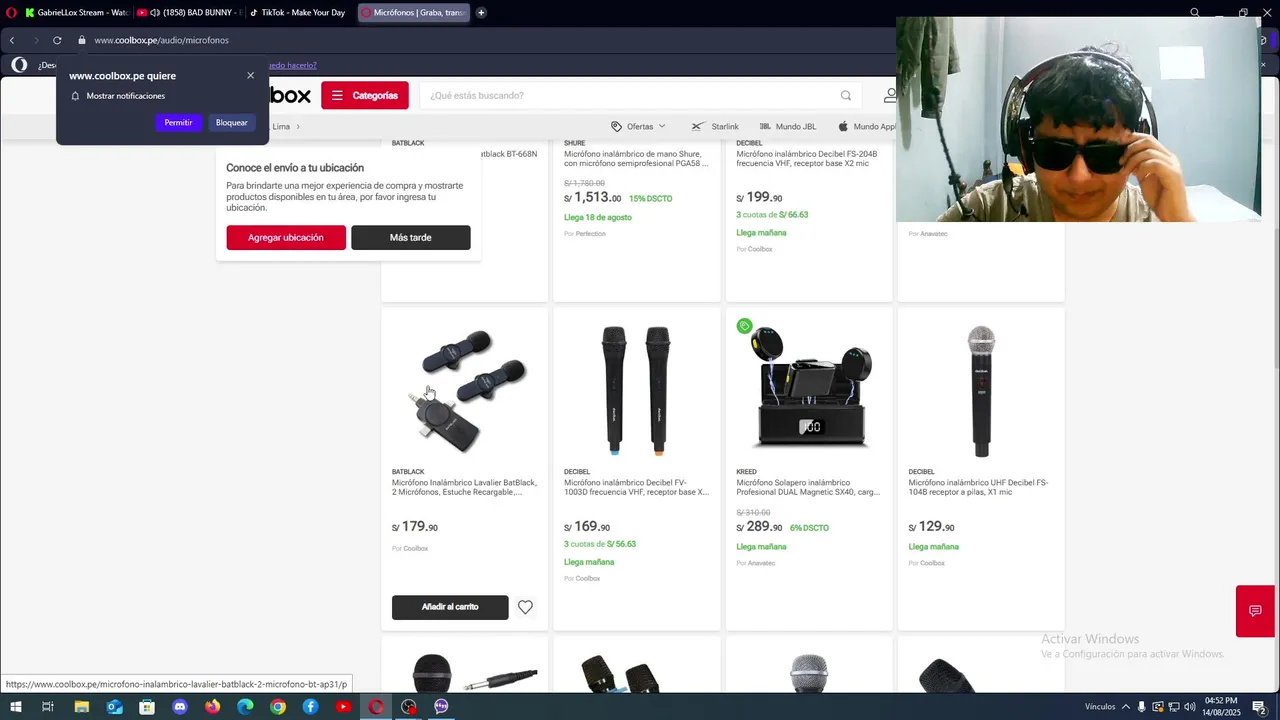This screenshot has width=1280, height=720.
Task: Open Decibel FV-1003D dual mic image
Action: click(x=636, y=390)
